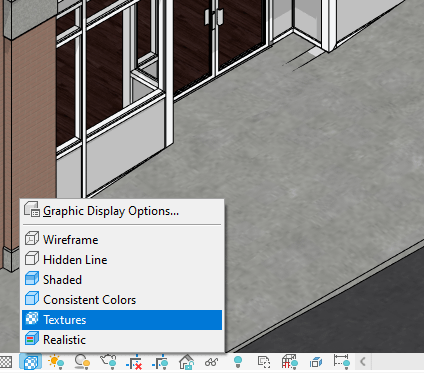
Task: Show analytical model icon
Action: [289, 362]
